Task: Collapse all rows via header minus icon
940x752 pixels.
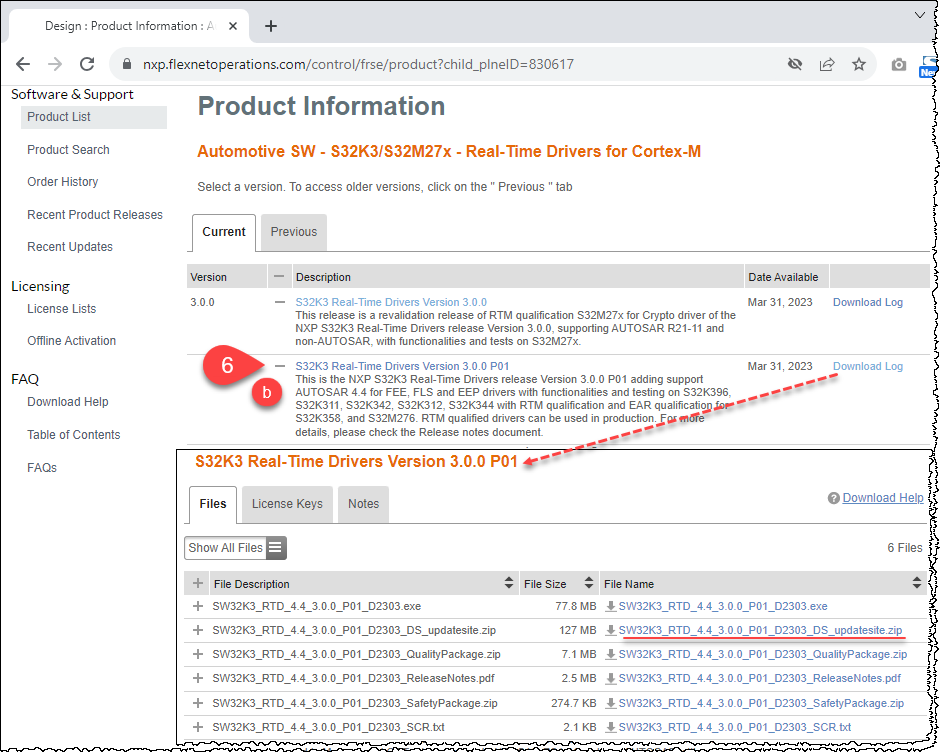Action: 279,276
